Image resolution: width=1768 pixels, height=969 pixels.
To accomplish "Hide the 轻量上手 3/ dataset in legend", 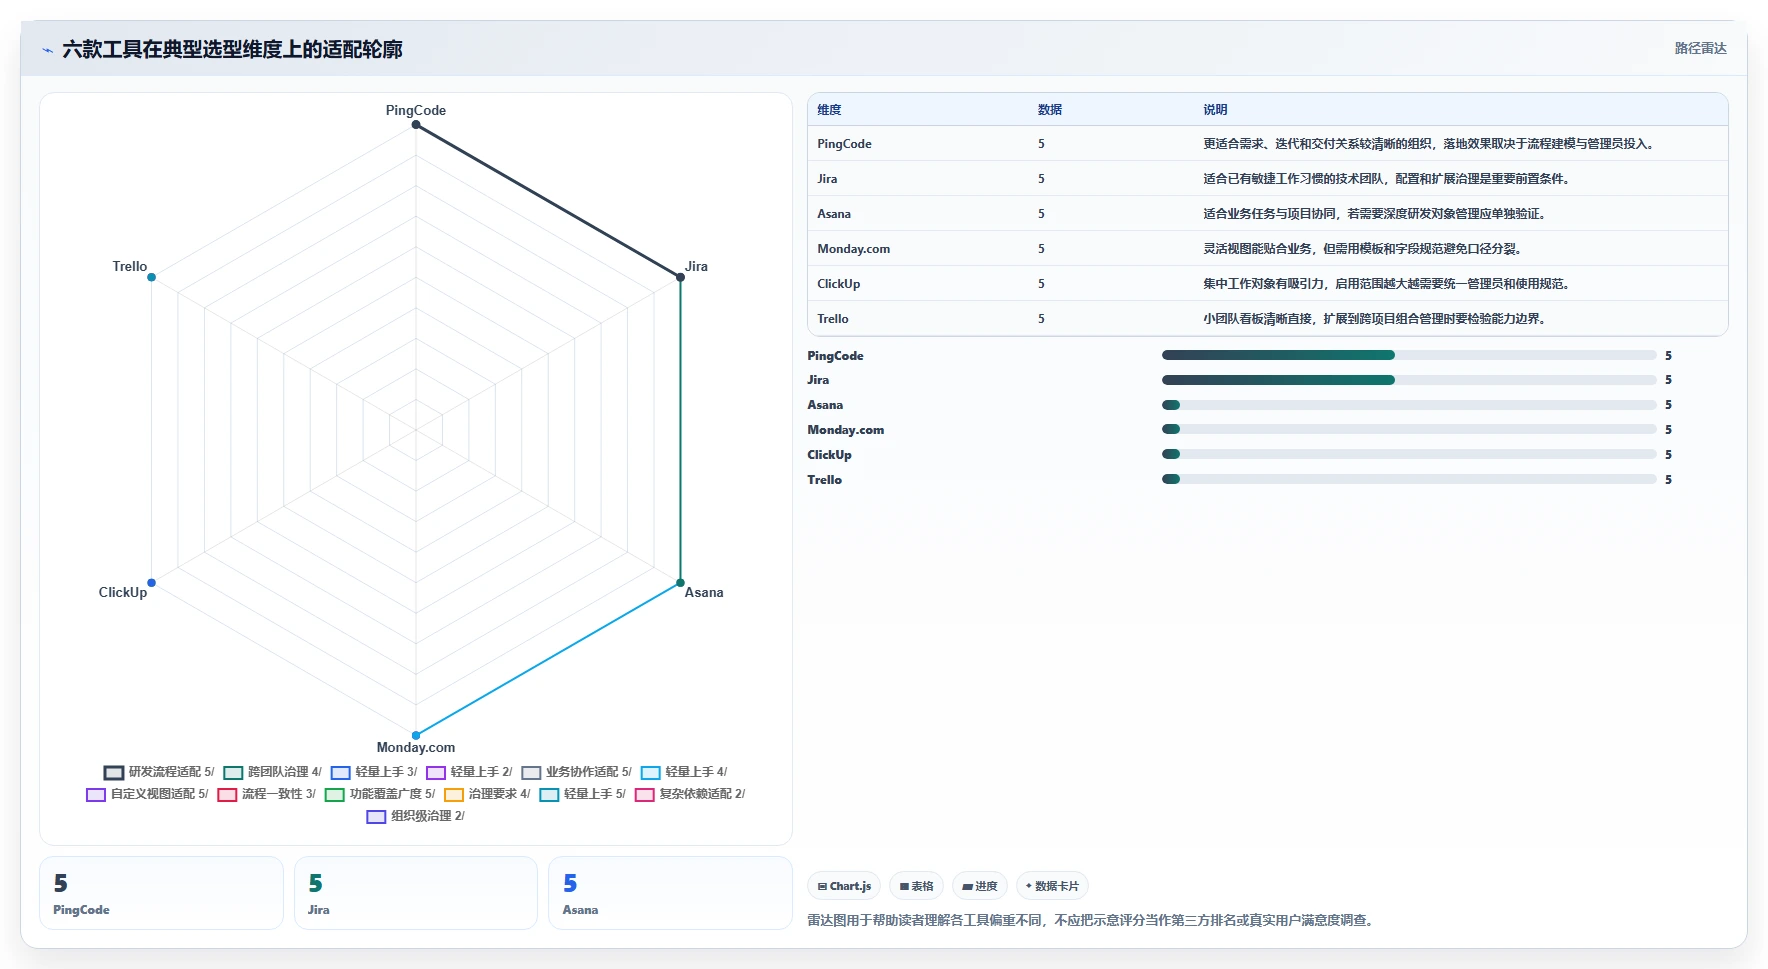I will pos(374,772).
